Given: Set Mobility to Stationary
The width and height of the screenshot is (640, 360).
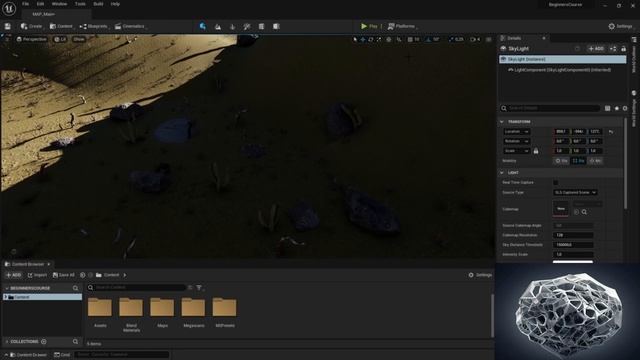Looking at the screenshot, I should [578, 161].
